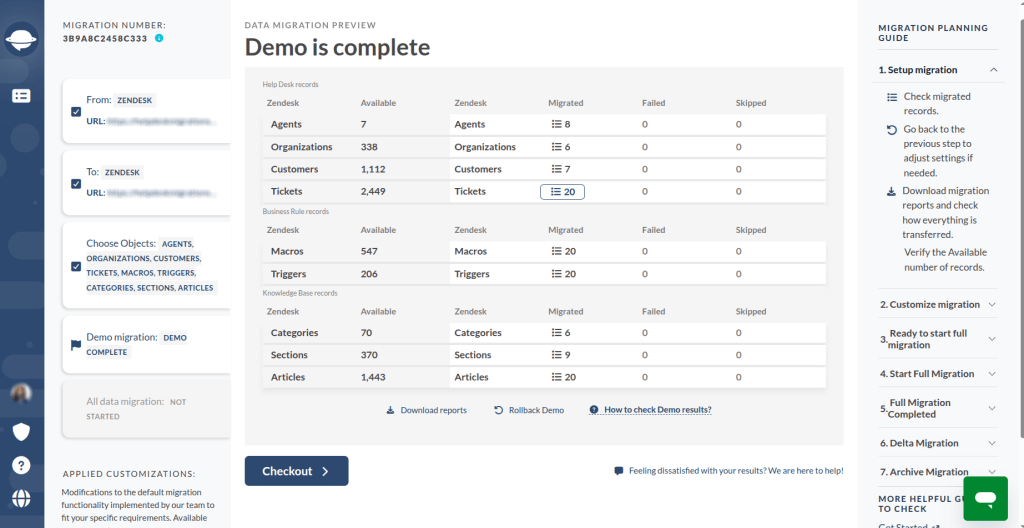Click the Checkout button
Image resolution: width=1024 pixels, height=528 pixels.
[296, 471]
